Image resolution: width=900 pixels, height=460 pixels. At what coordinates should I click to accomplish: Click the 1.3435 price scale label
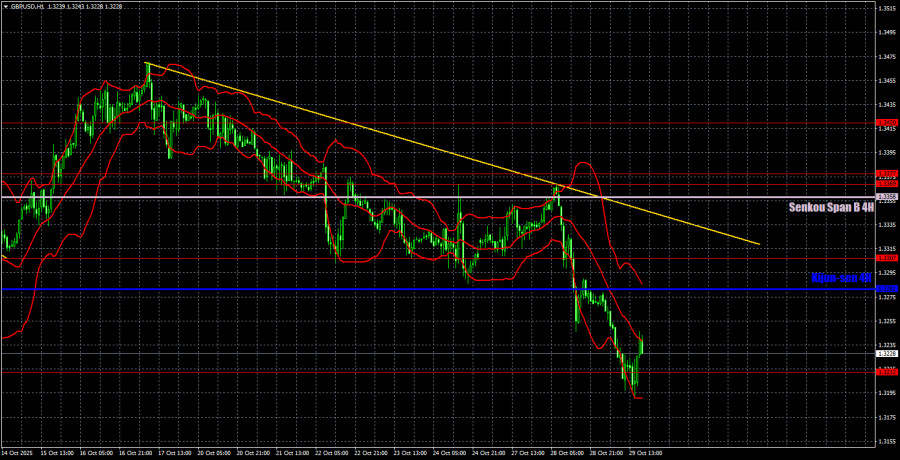click(x=886, y=105)
